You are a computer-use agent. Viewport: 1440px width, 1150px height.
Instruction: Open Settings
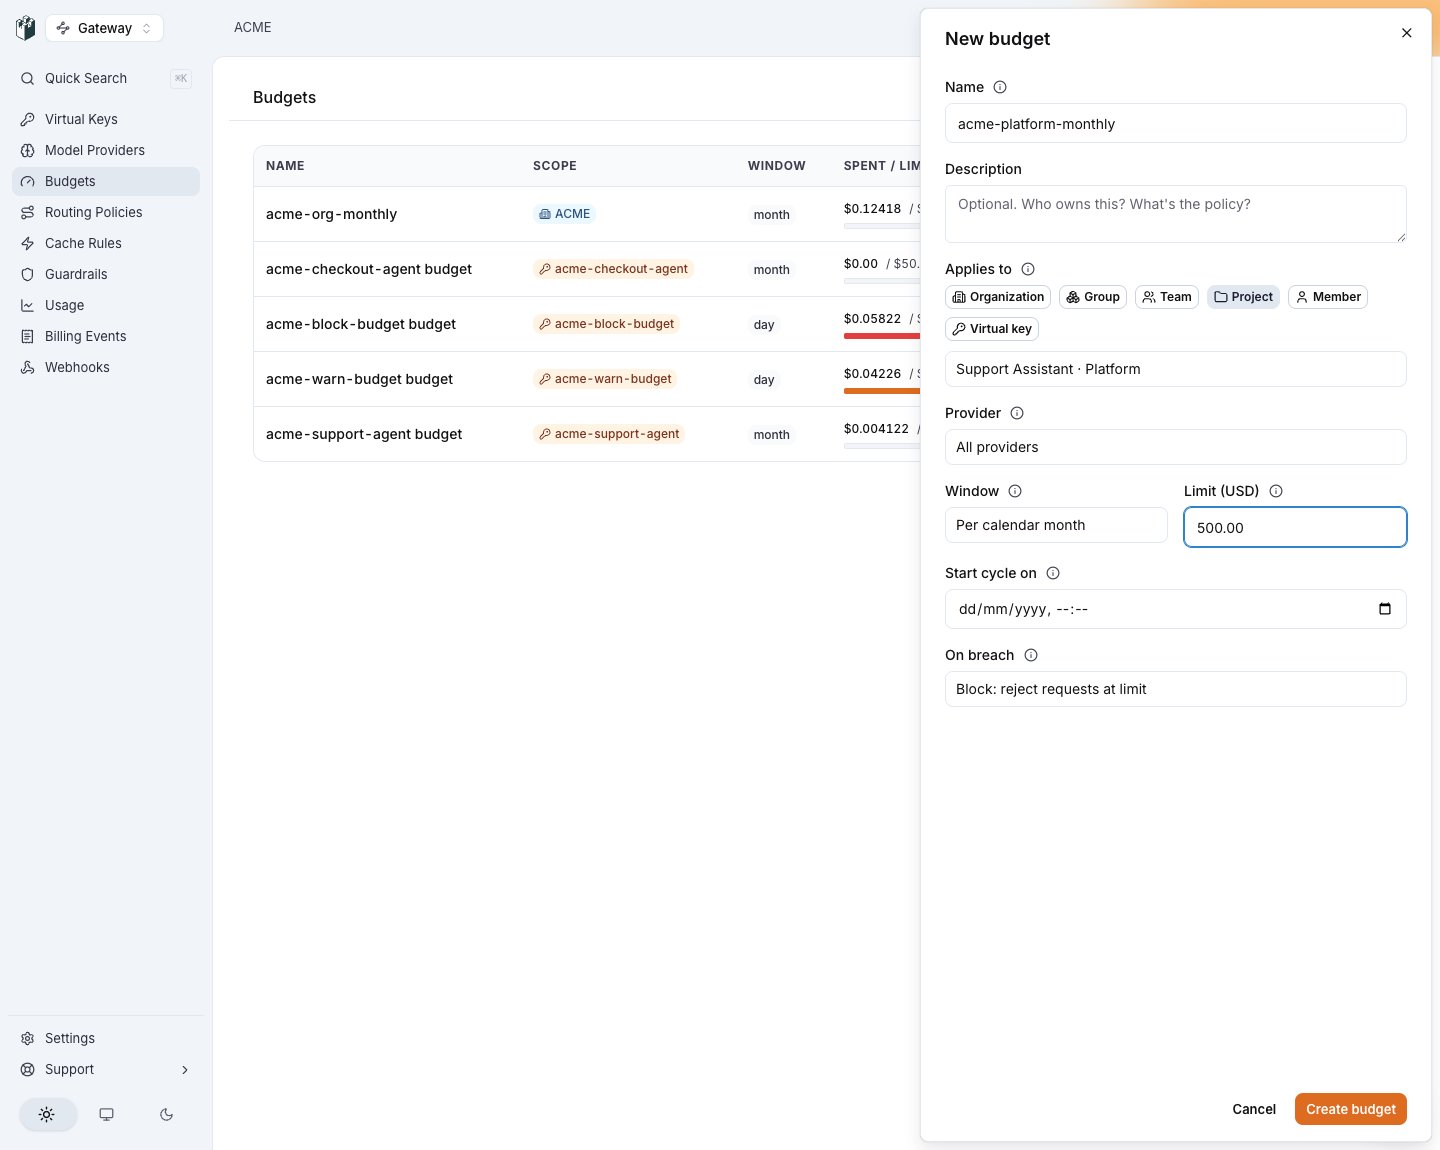106,1038
